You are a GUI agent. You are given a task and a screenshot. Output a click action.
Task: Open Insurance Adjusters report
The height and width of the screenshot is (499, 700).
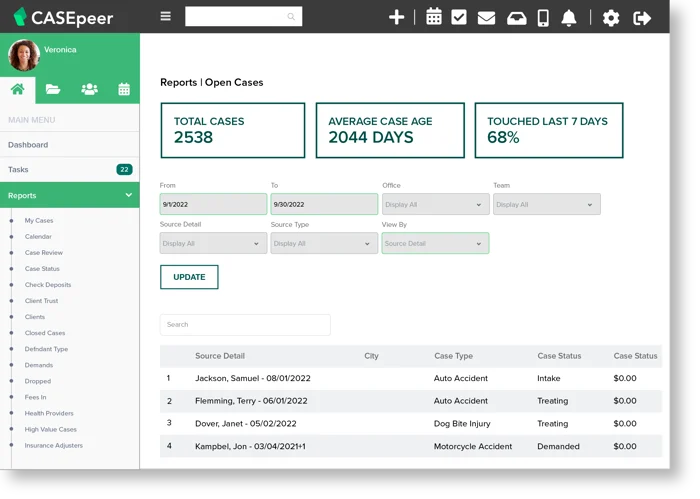[54, 445]
